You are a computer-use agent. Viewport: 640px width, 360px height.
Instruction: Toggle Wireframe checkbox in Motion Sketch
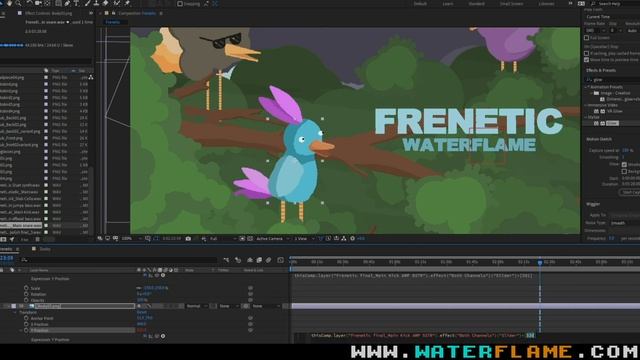coord(624,164)
